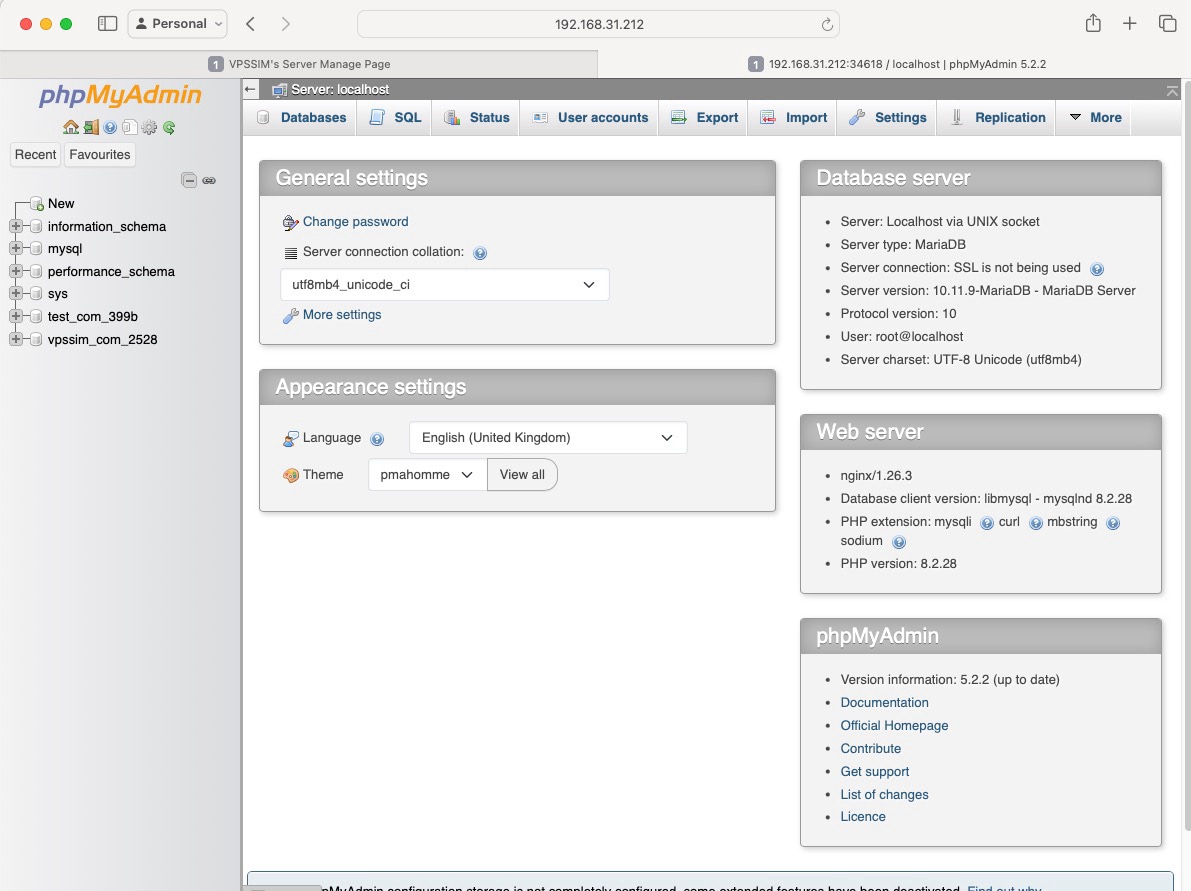The image size is (1191, 891).
Task: Open the Import tab
Action: 794,118
